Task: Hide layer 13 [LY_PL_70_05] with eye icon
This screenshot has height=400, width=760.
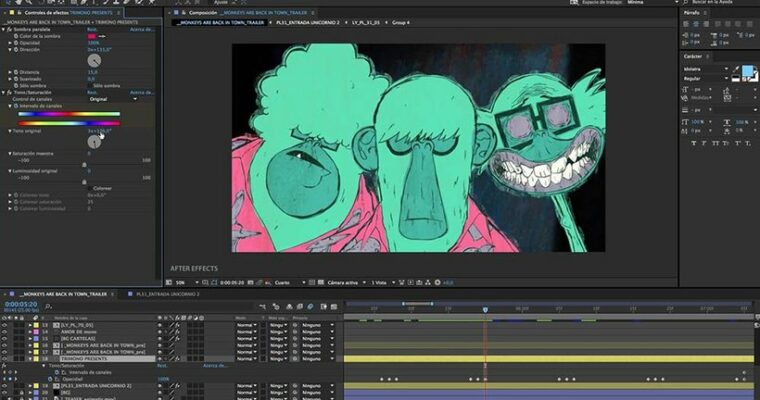Action: pos(4,325)
